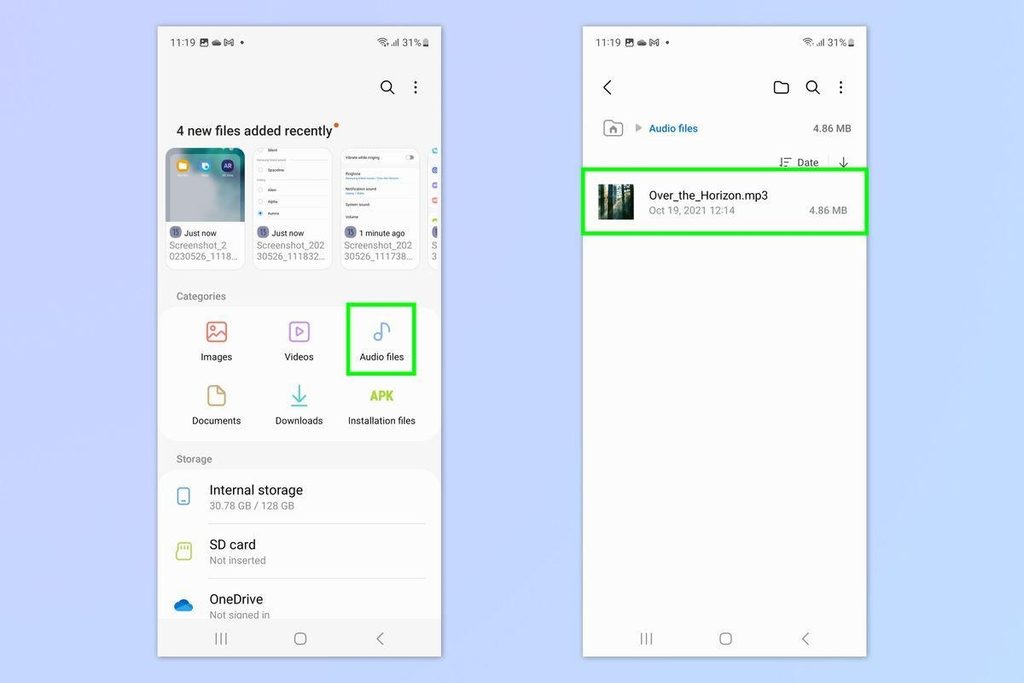Open the first recent screenshot marked Just now
1024x683 pixels.
click(205, 208)
